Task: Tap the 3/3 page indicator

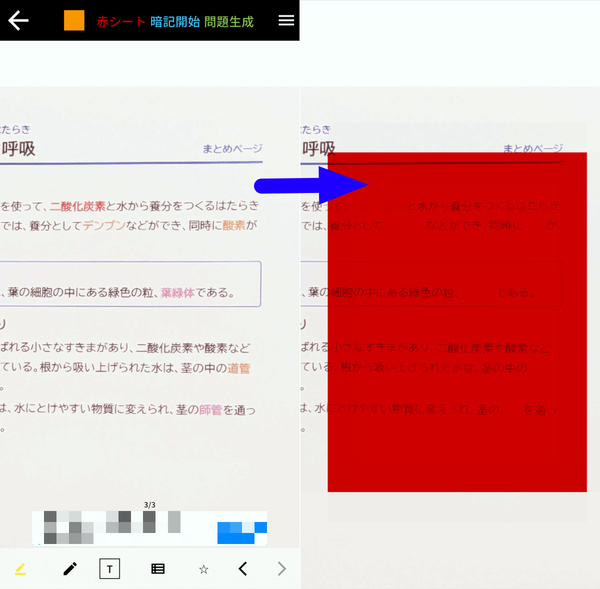Action: click(x=150, y=505)
